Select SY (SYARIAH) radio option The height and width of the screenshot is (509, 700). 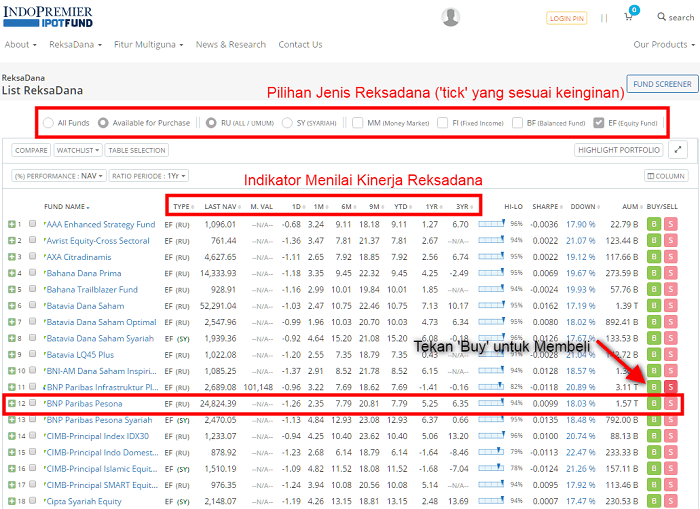tap(287, 123)
